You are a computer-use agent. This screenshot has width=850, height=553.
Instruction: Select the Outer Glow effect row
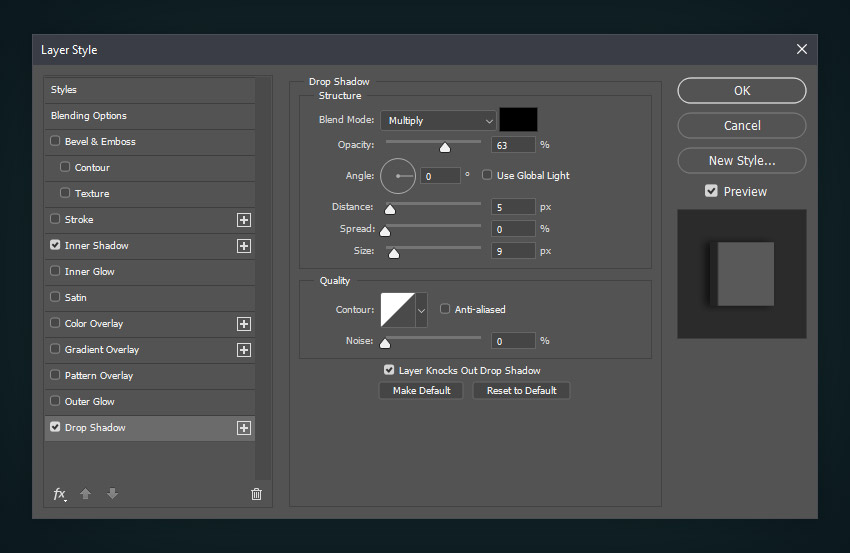[x=150, y=402]
